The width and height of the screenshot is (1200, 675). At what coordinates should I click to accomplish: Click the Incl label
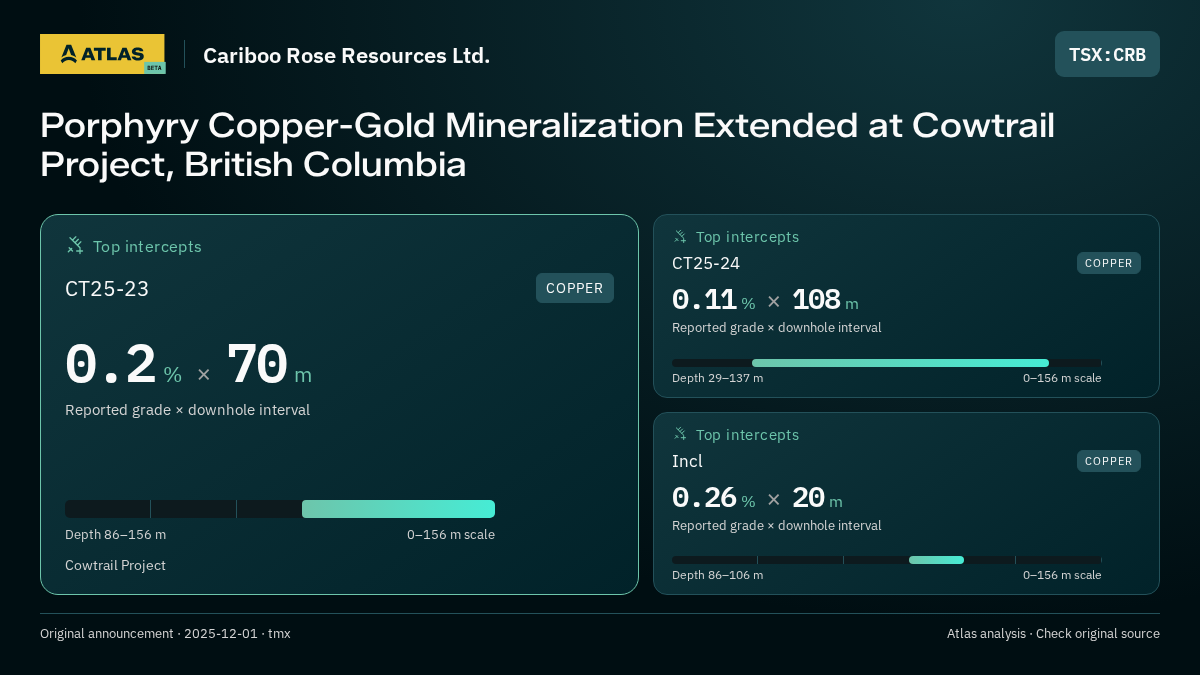(687, 461)
